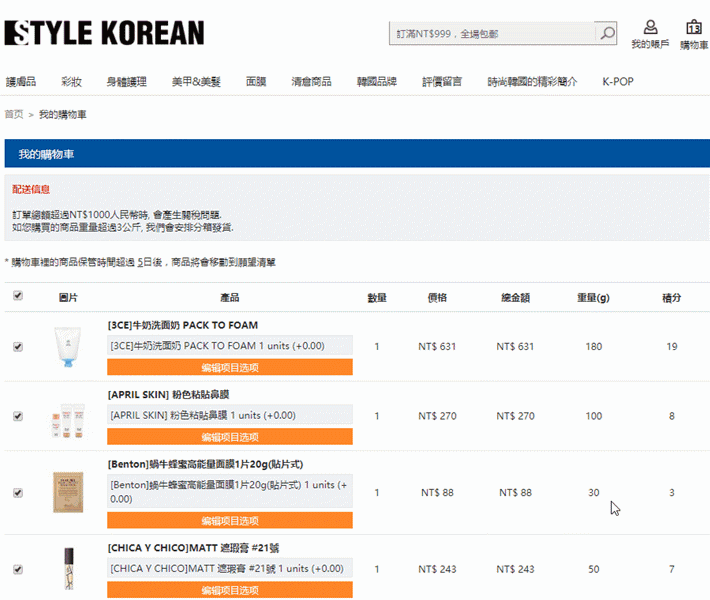Click weight value 180
This screenshot has width=710, height=600.
pos(593,346)
